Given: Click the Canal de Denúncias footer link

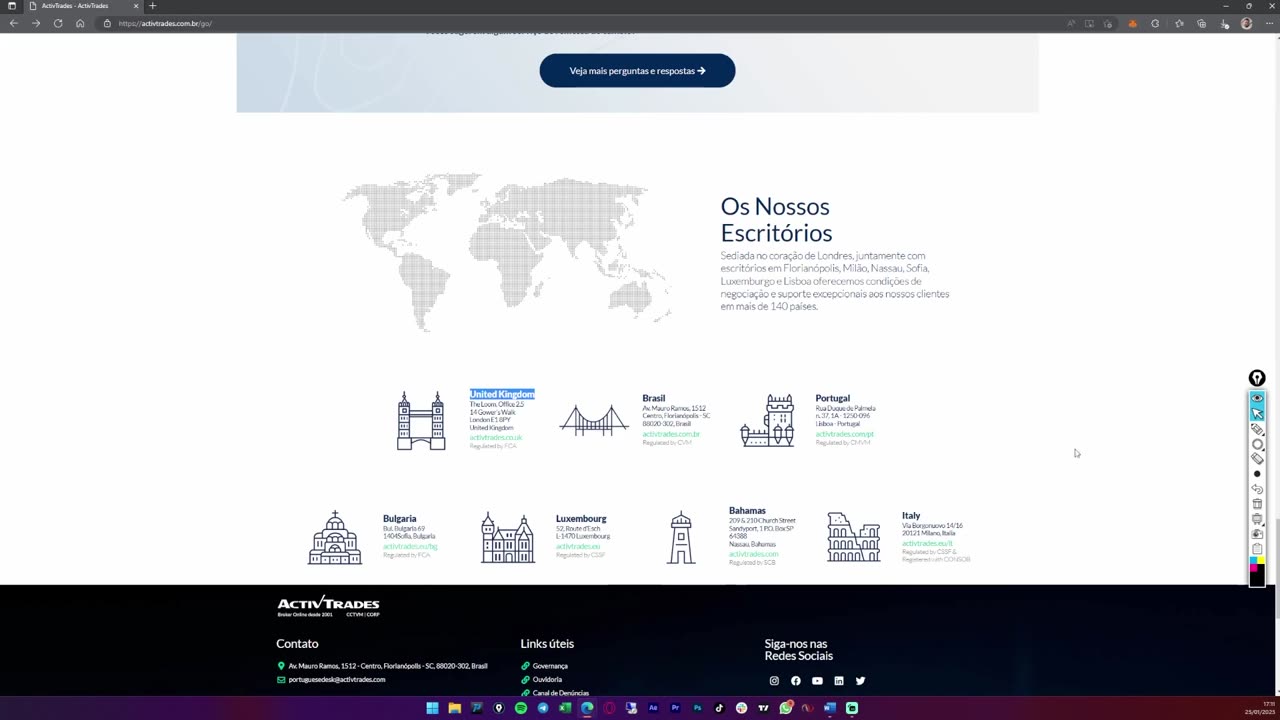Looking at the screenshot, I should [561, 693].
